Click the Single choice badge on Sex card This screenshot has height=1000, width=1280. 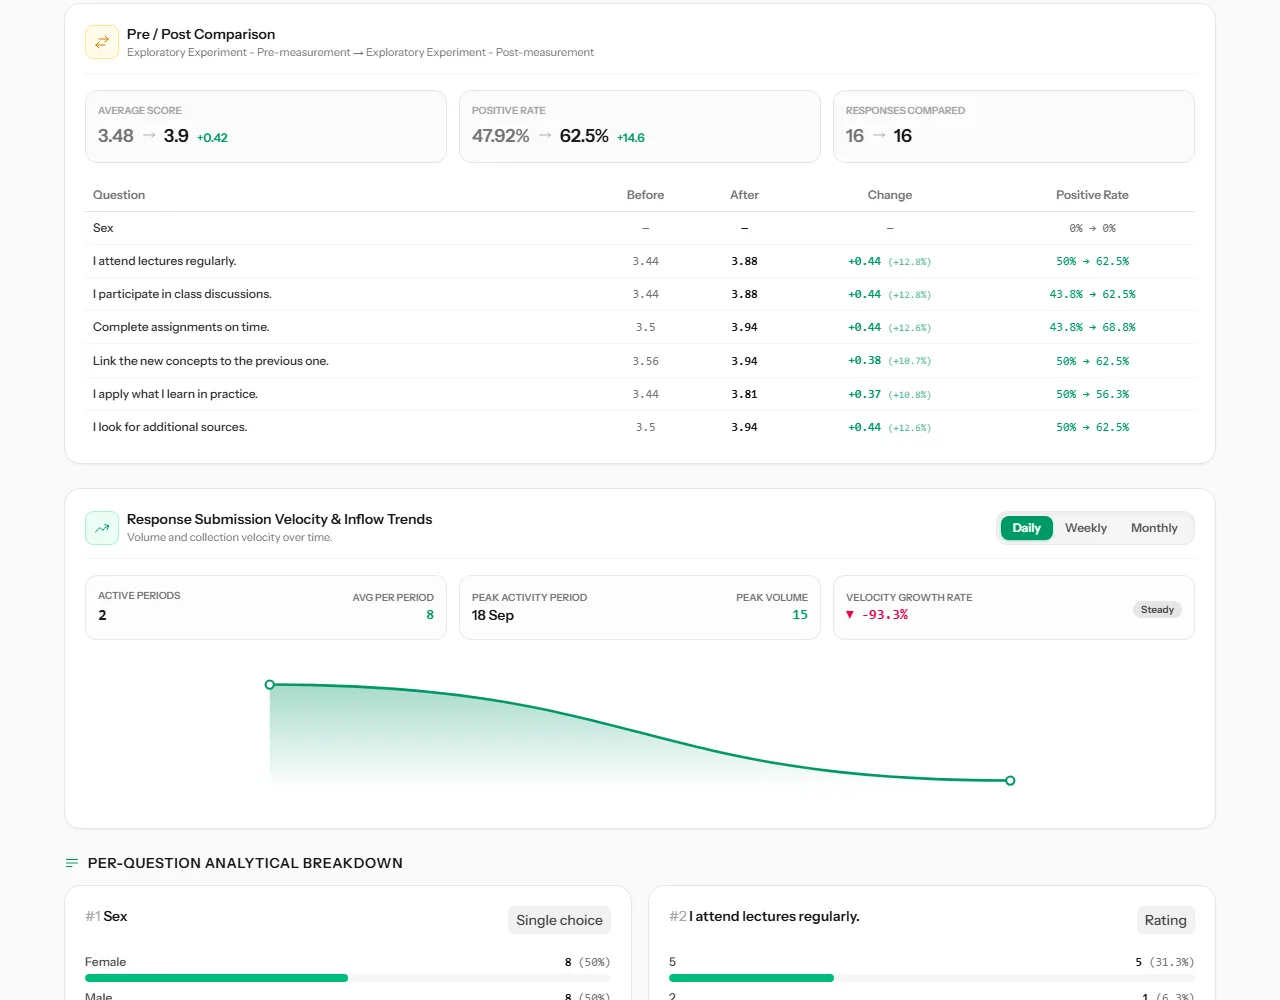coord(559,920)
